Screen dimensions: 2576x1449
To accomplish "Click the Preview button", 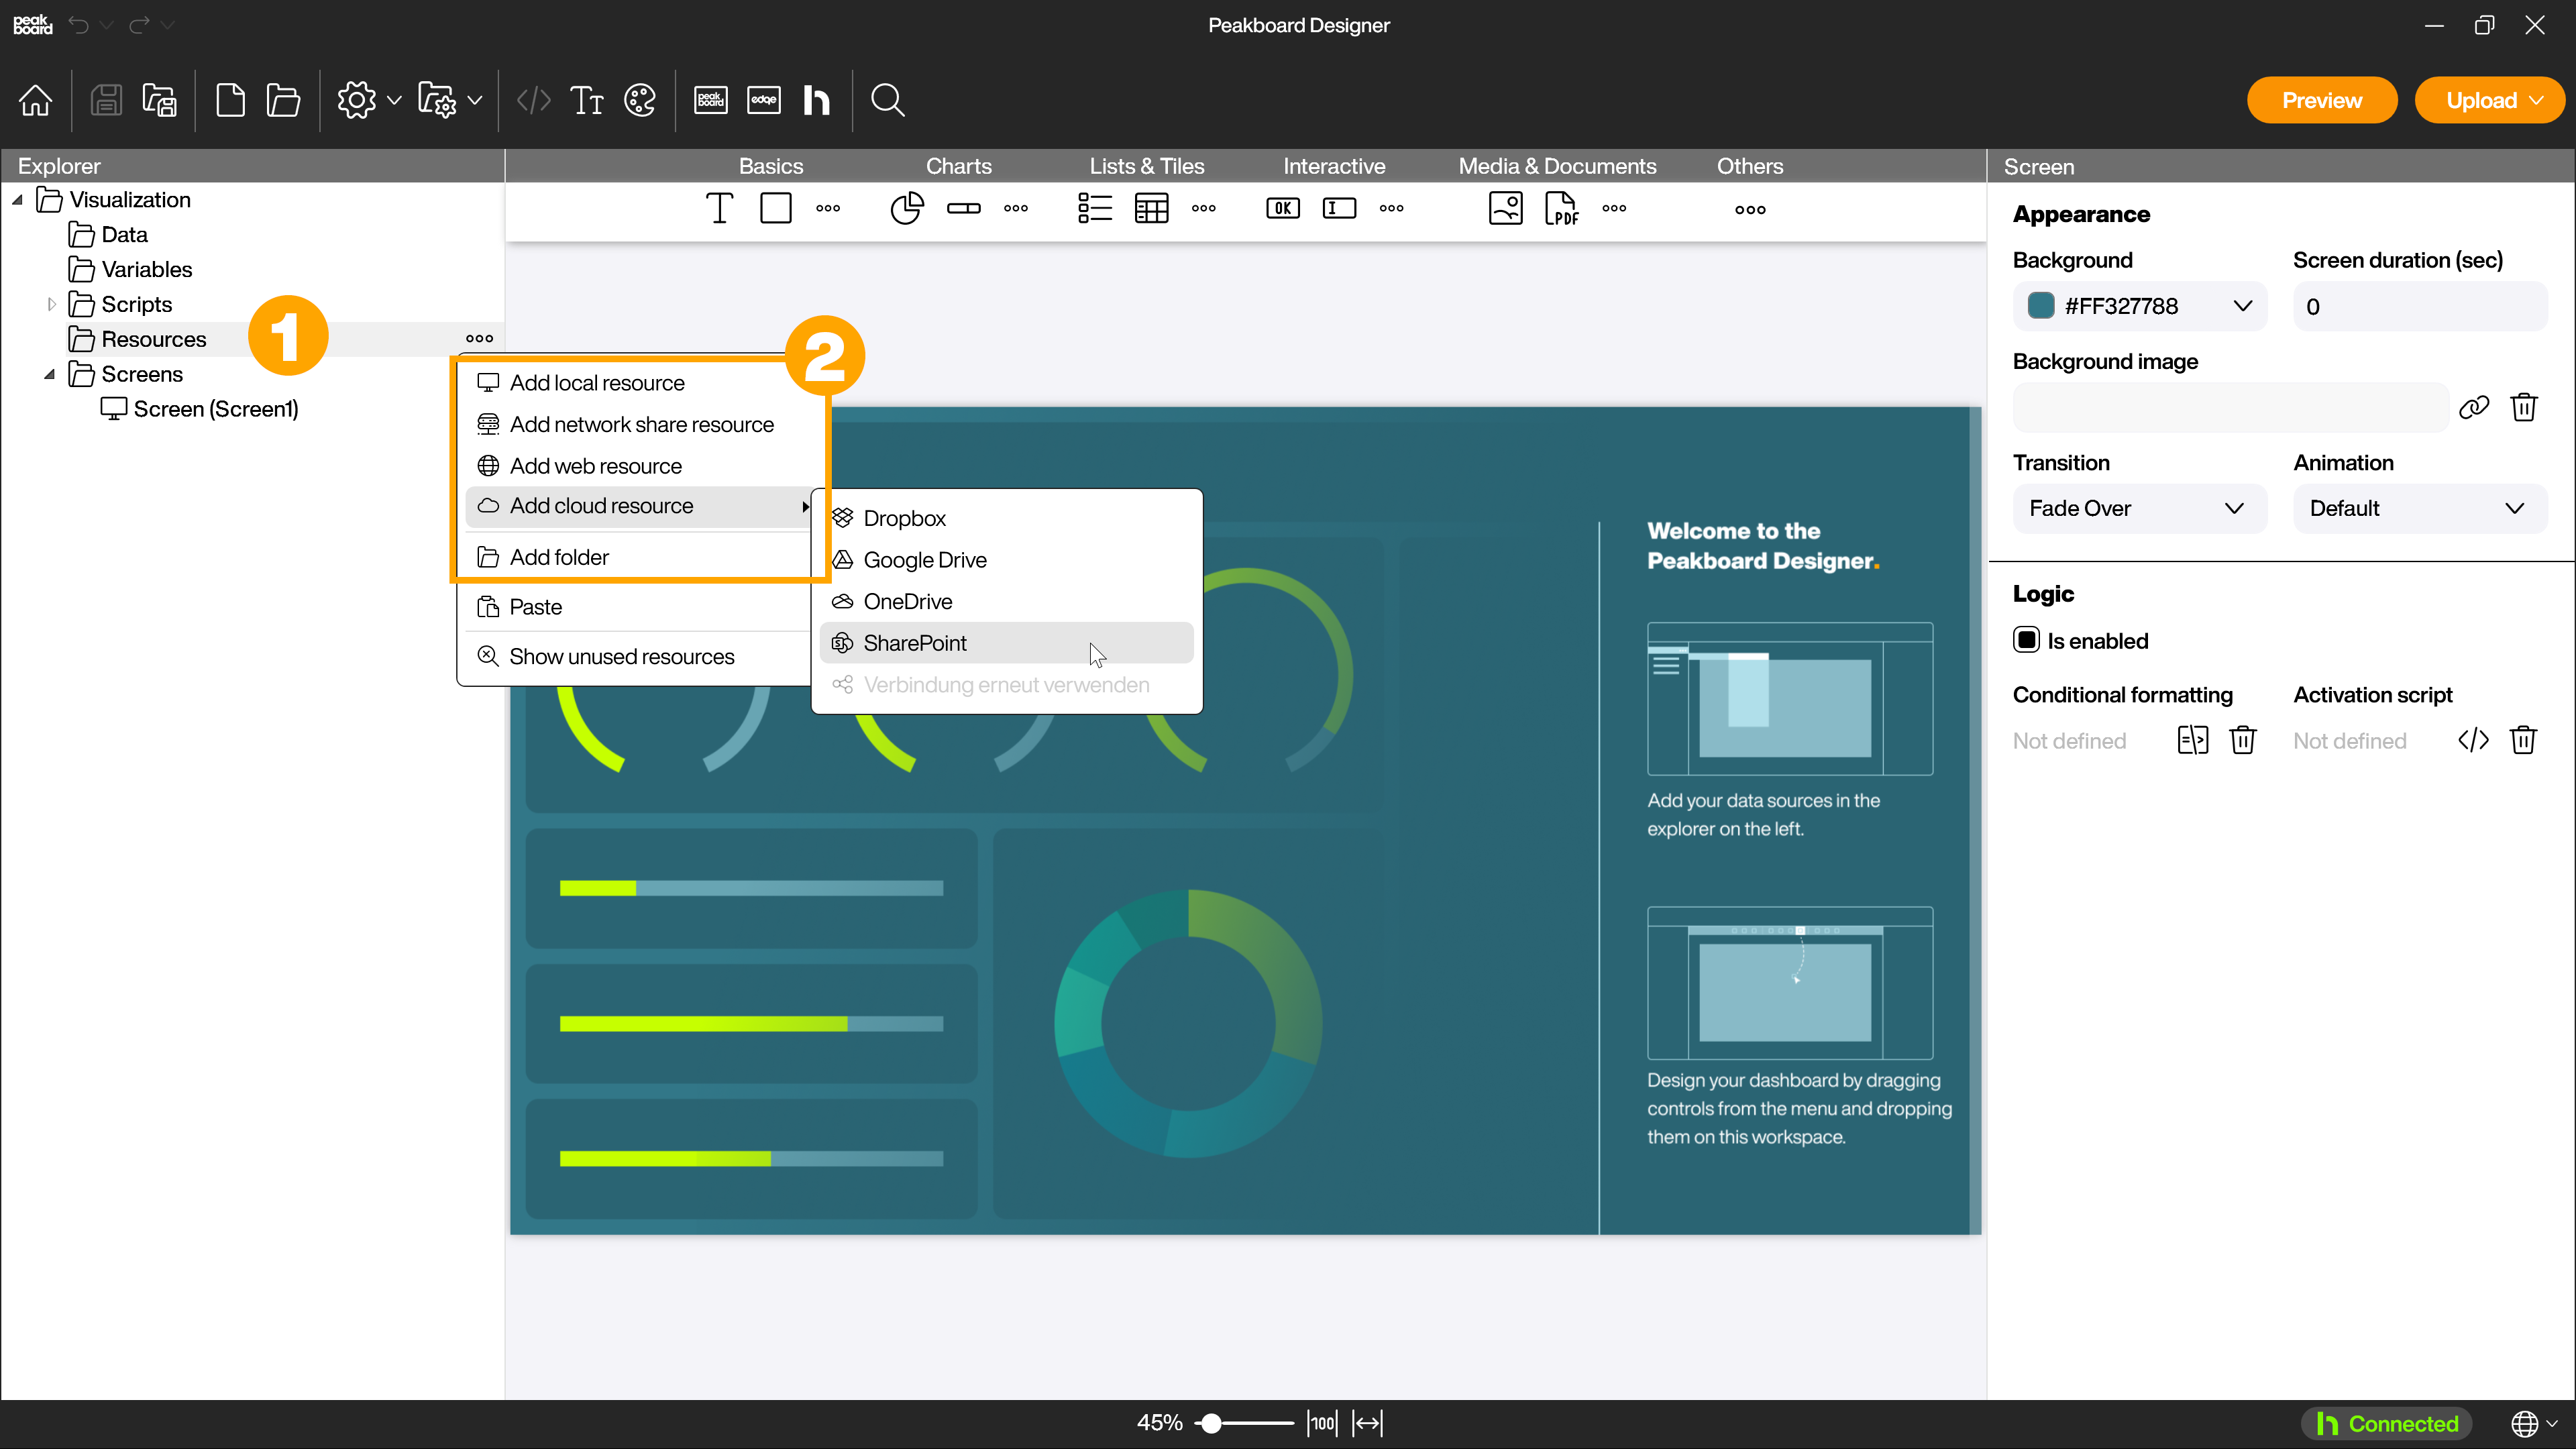I will pos(2322,100).
